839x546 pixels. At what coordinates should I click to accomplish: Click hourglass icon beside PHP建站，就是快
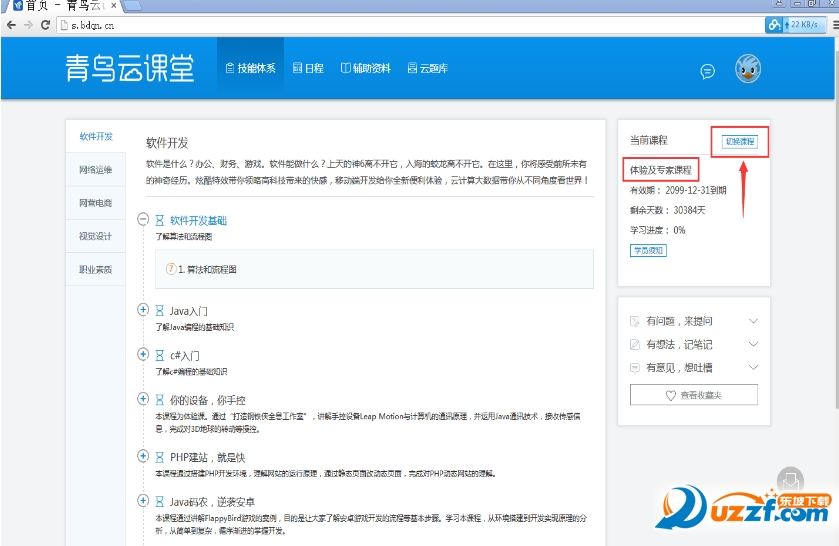point(159,457)
